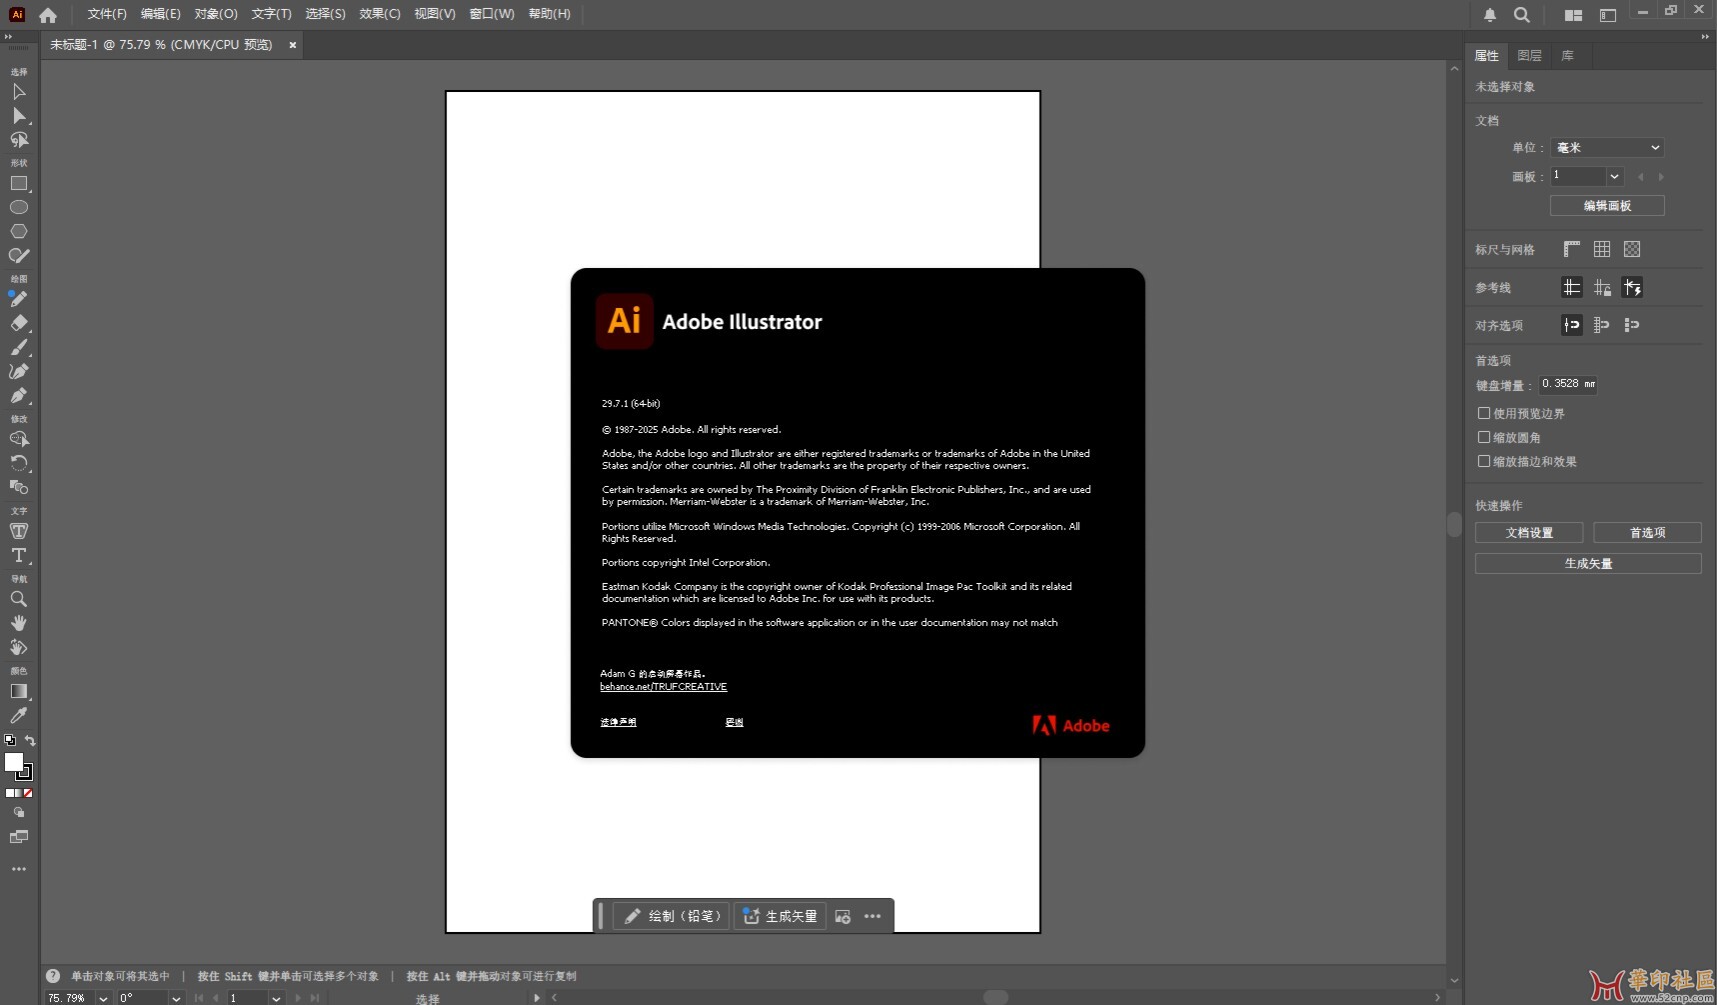Viewport: 1717px width, 1005px height.
Task: Expand the 画板 artboard number dropdown
Action: [x=1613, y=176]
